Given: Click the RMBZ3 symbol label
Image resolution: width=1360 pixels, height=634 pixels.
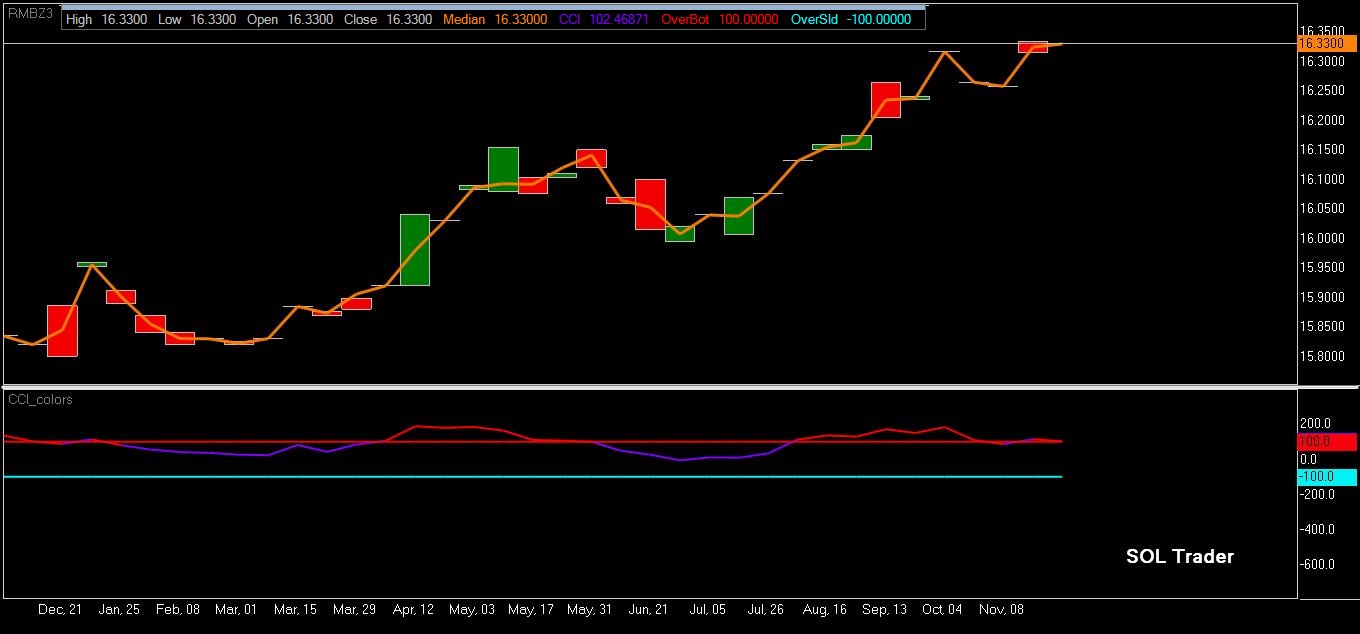Looking at the screenshot, I should (x=28, y=14).
